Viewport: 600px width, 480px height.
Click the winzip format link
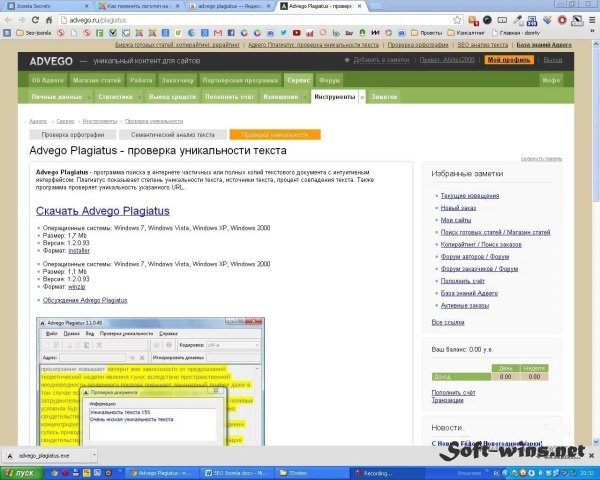click(77, 287)
